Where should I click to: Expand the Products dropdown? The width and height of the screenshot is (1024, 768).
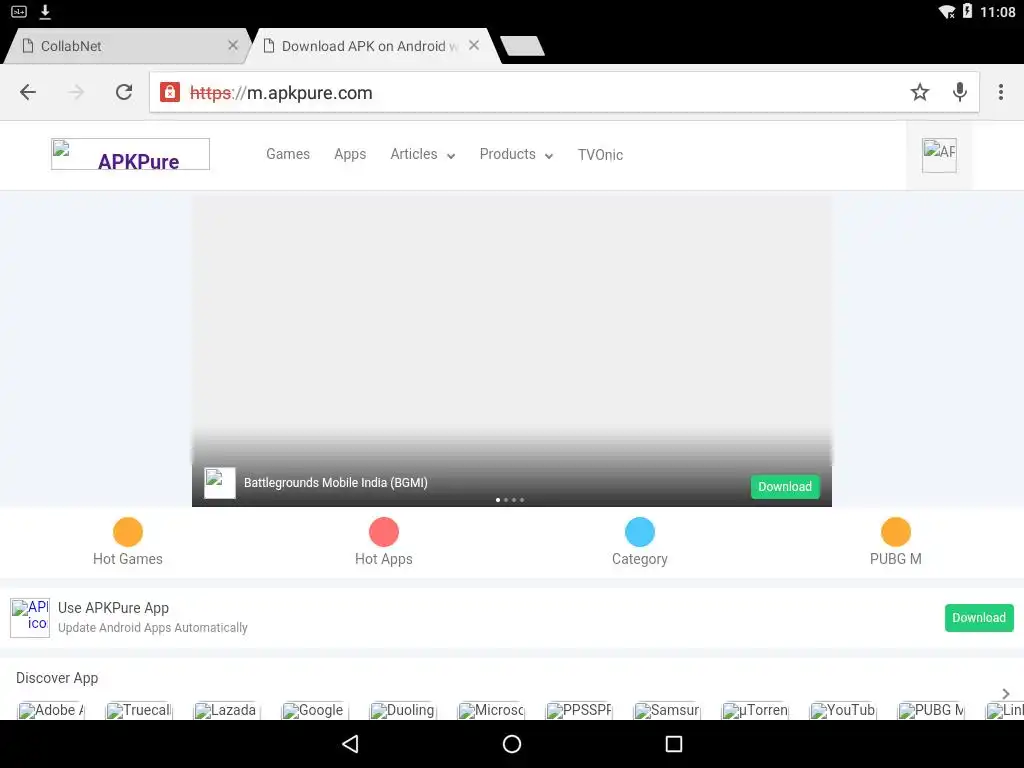516,154
